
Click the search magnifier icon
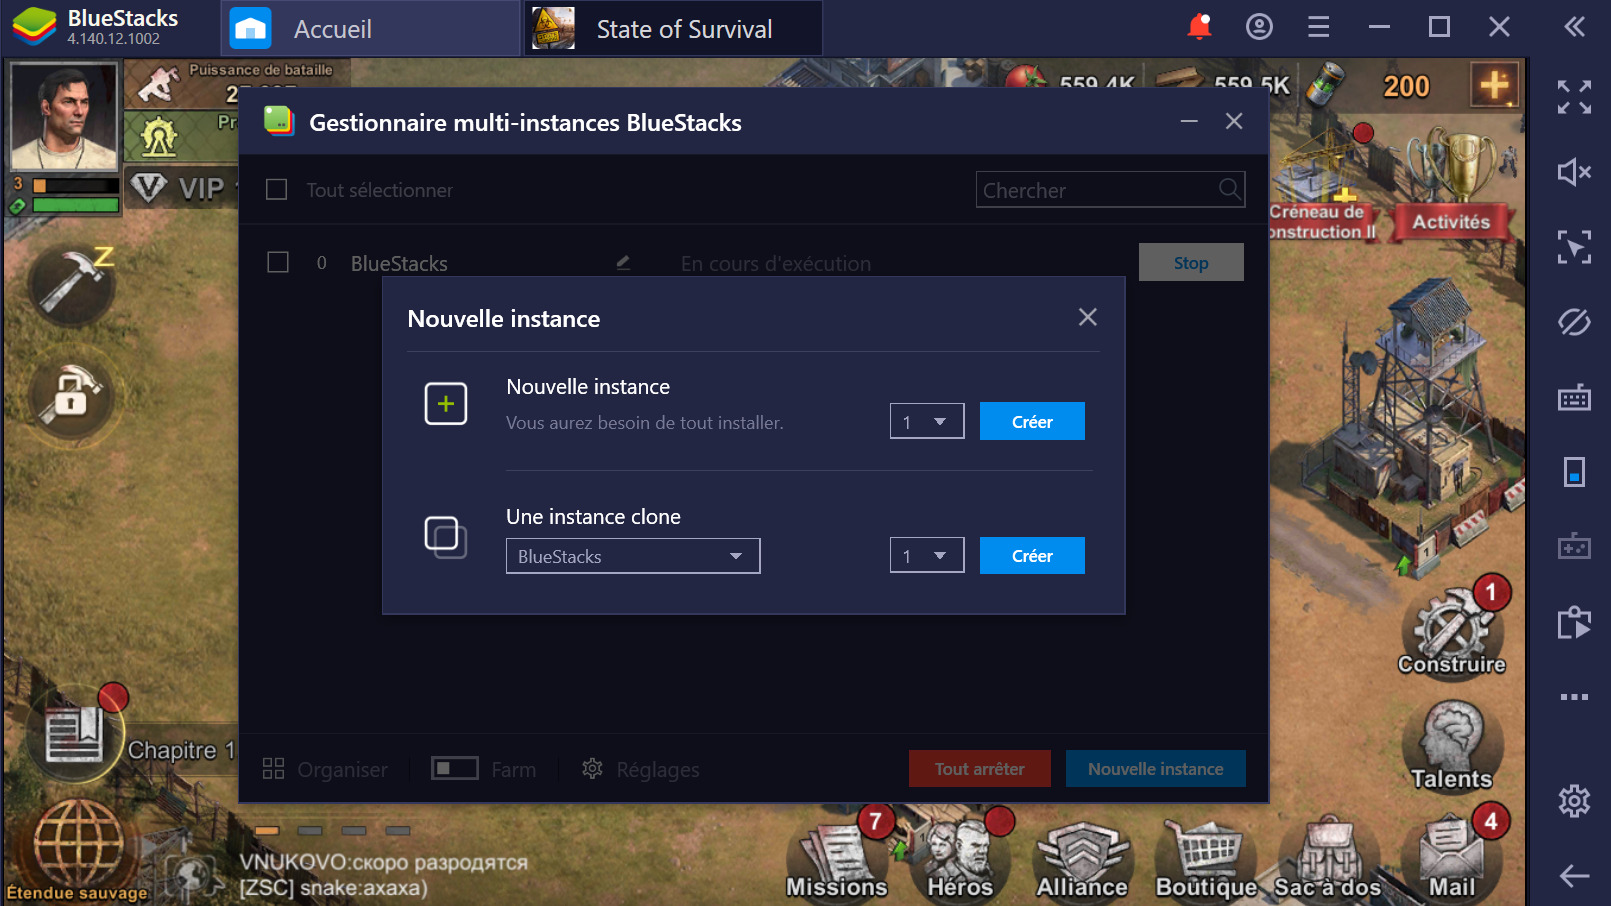tap(1229, 188)
